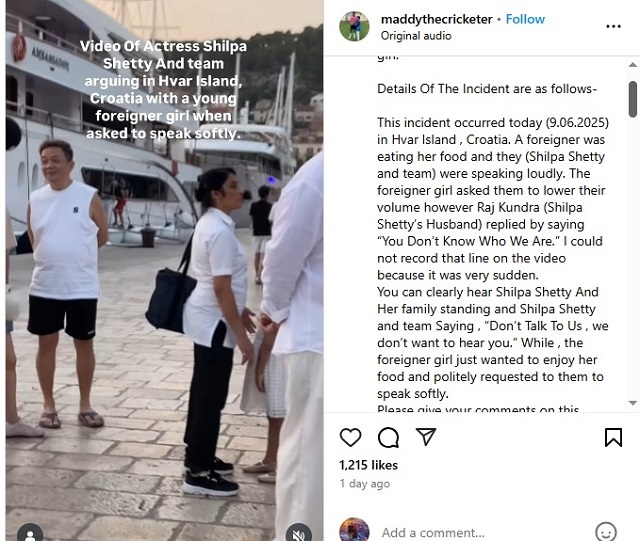Unmute the video sound icon
This screenshot has height=541, width=640.
299,533
